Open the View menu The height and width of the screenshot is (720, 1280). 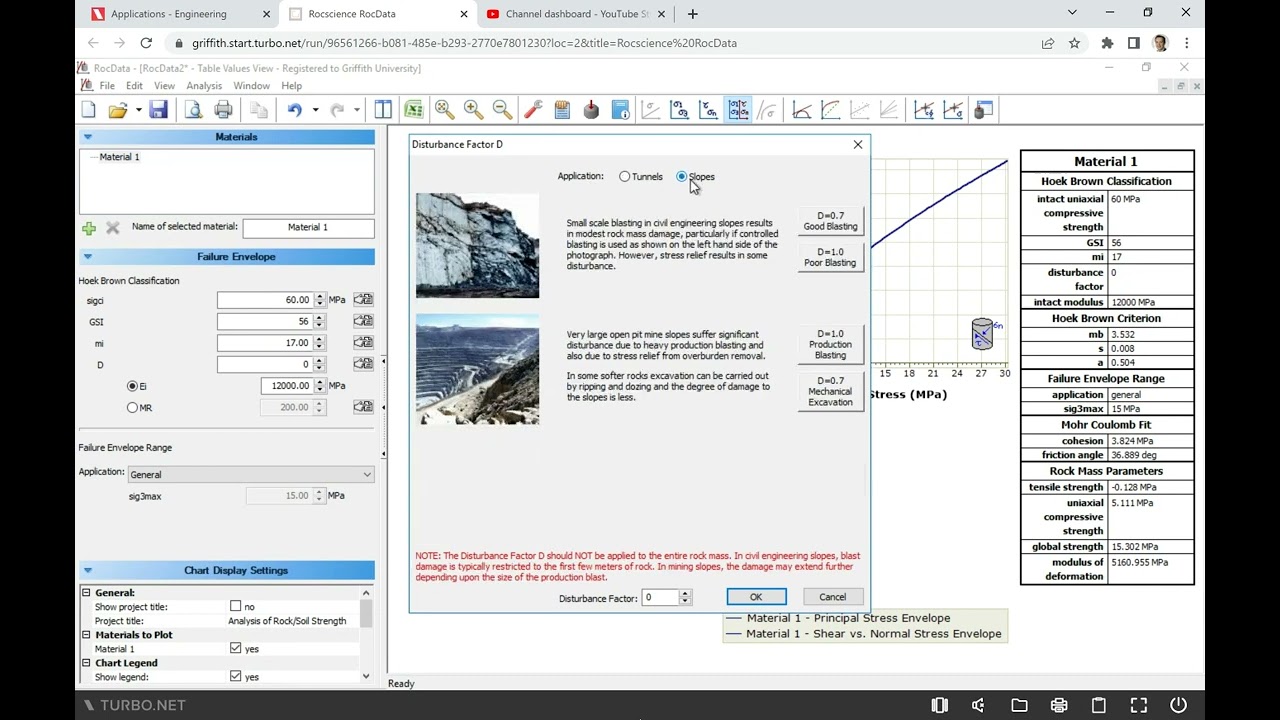pyautogui.click(x=164, y=86)
